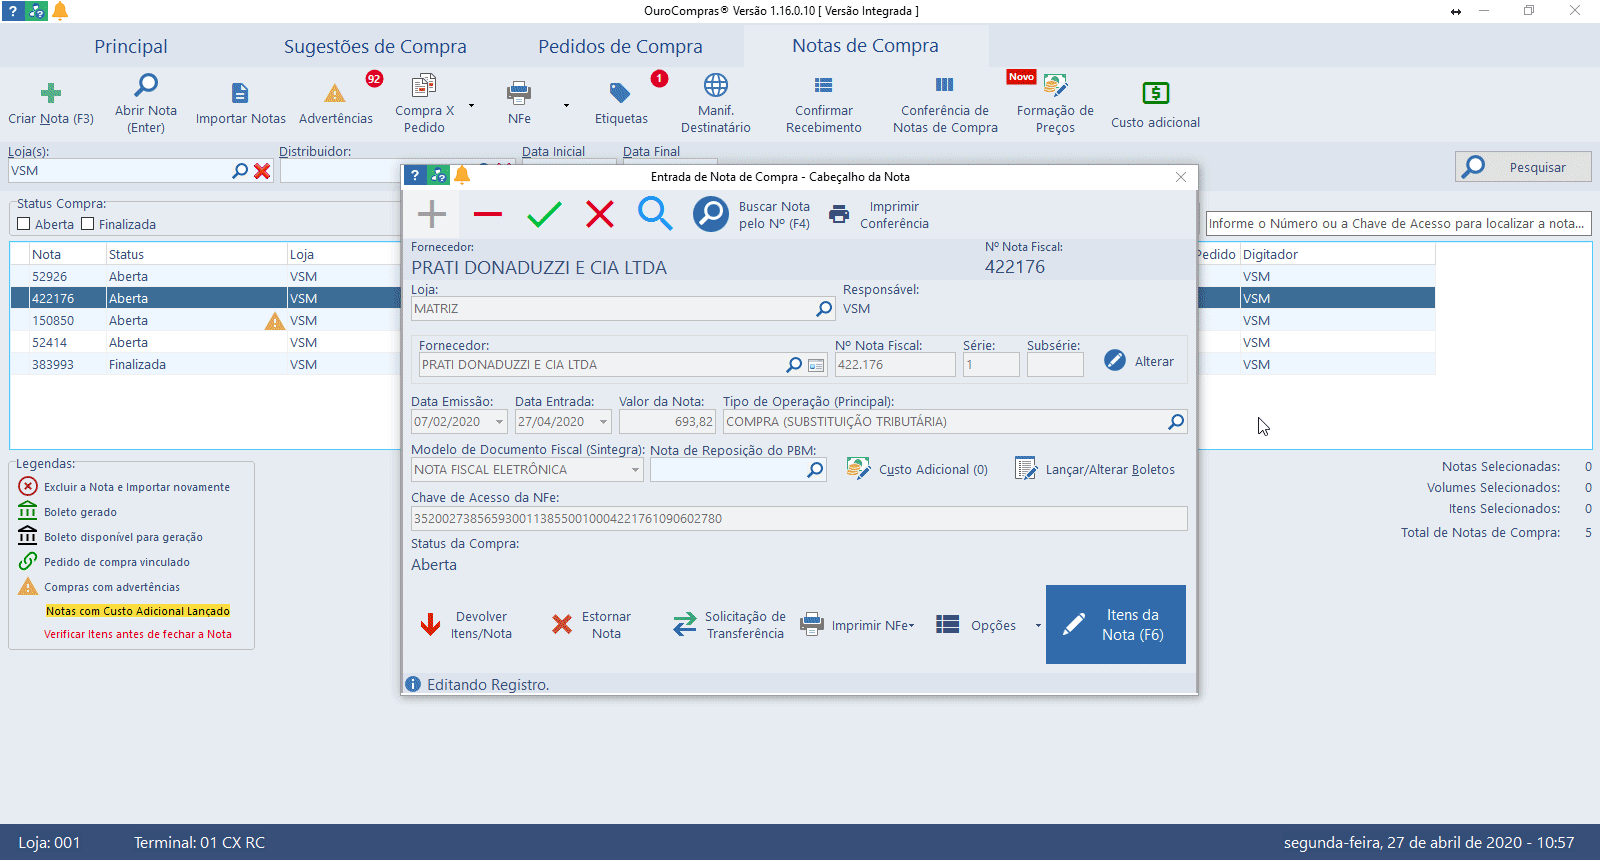
Task: Click Estornar Nota icon
Action: click(x=562, y=625)
